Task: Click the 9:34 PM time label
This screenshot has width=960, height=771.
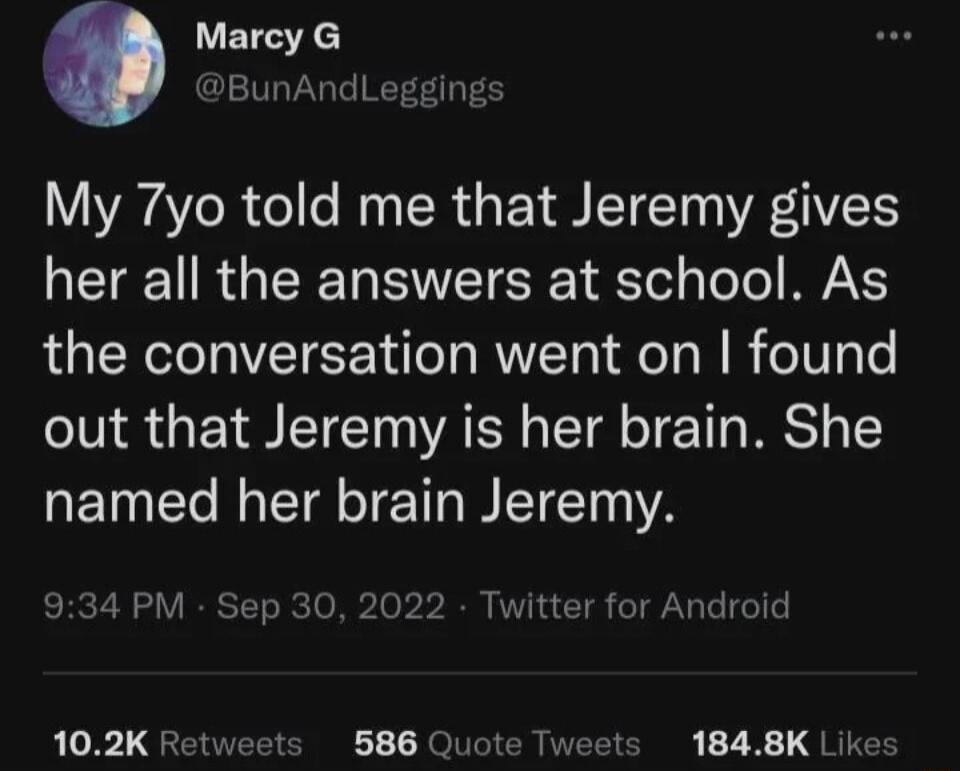Action: point(108,604)
